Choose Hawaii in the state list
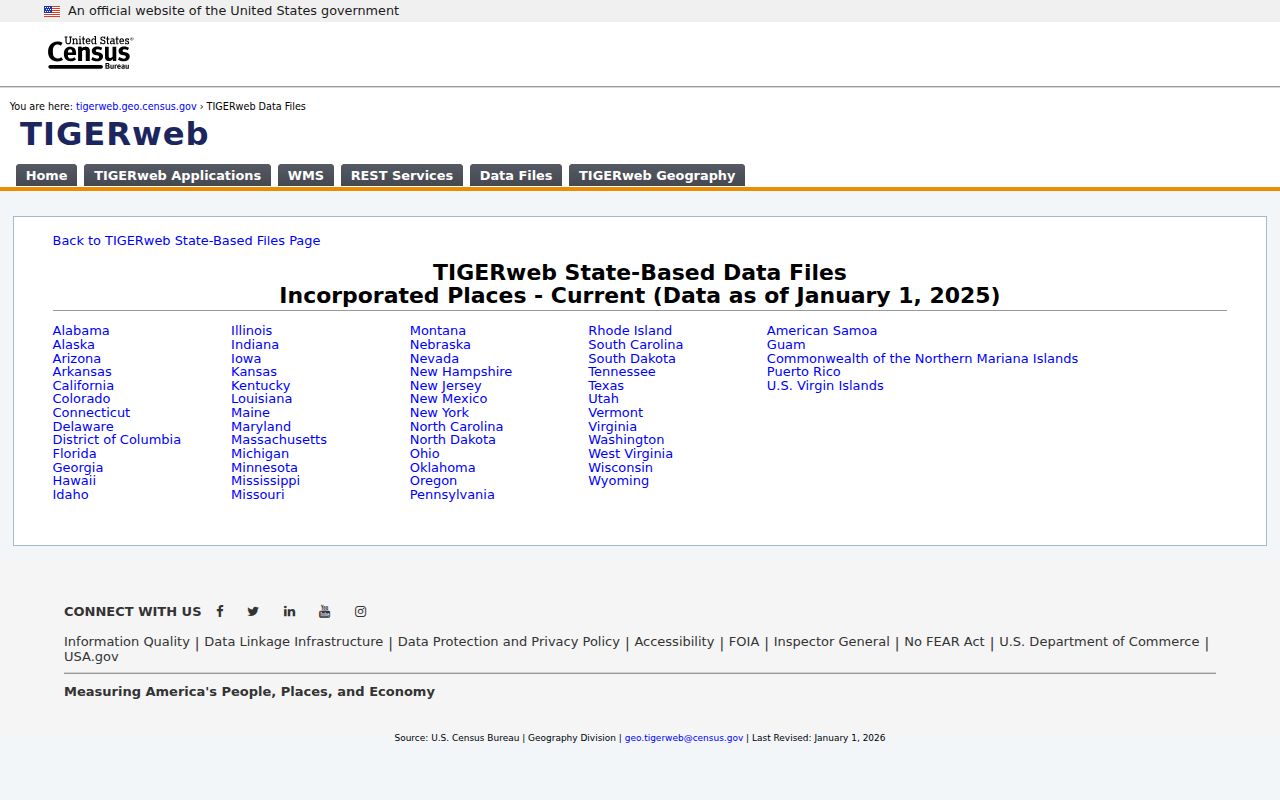Screen dimensions: 1280x800 pos(74,481)
